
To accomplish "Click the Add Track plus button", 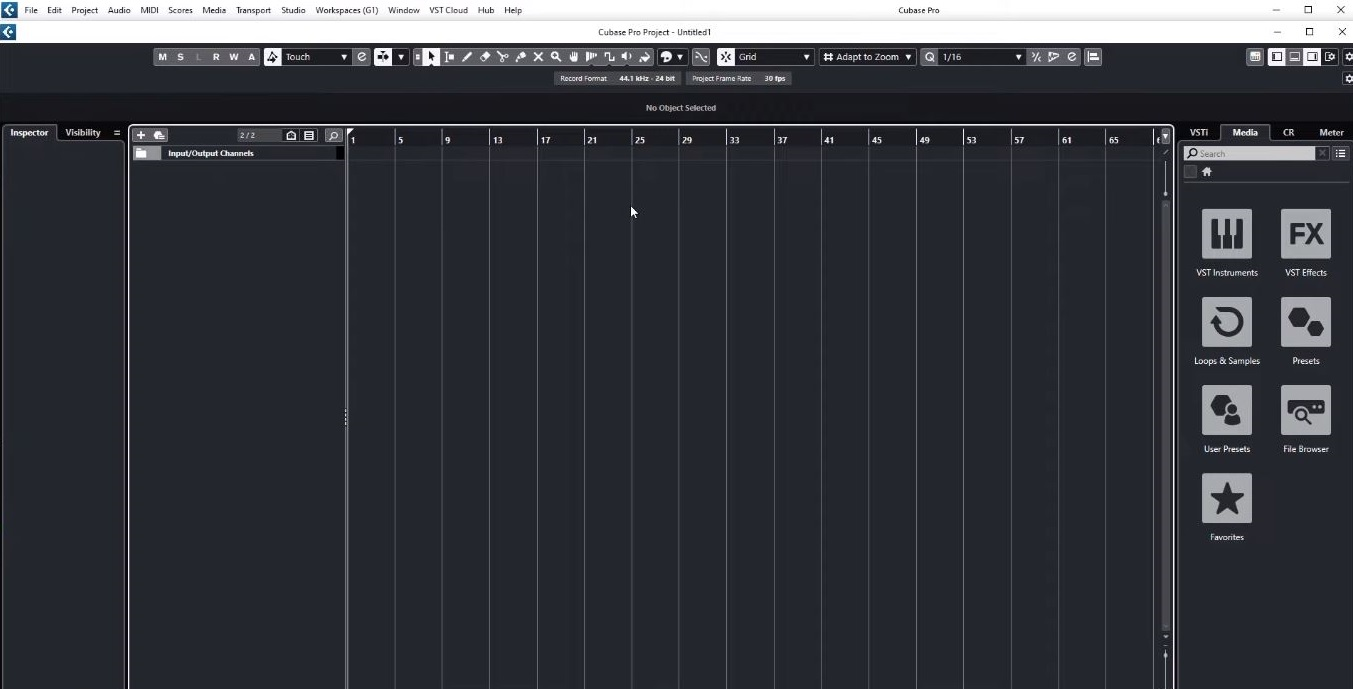I will 141,135.
